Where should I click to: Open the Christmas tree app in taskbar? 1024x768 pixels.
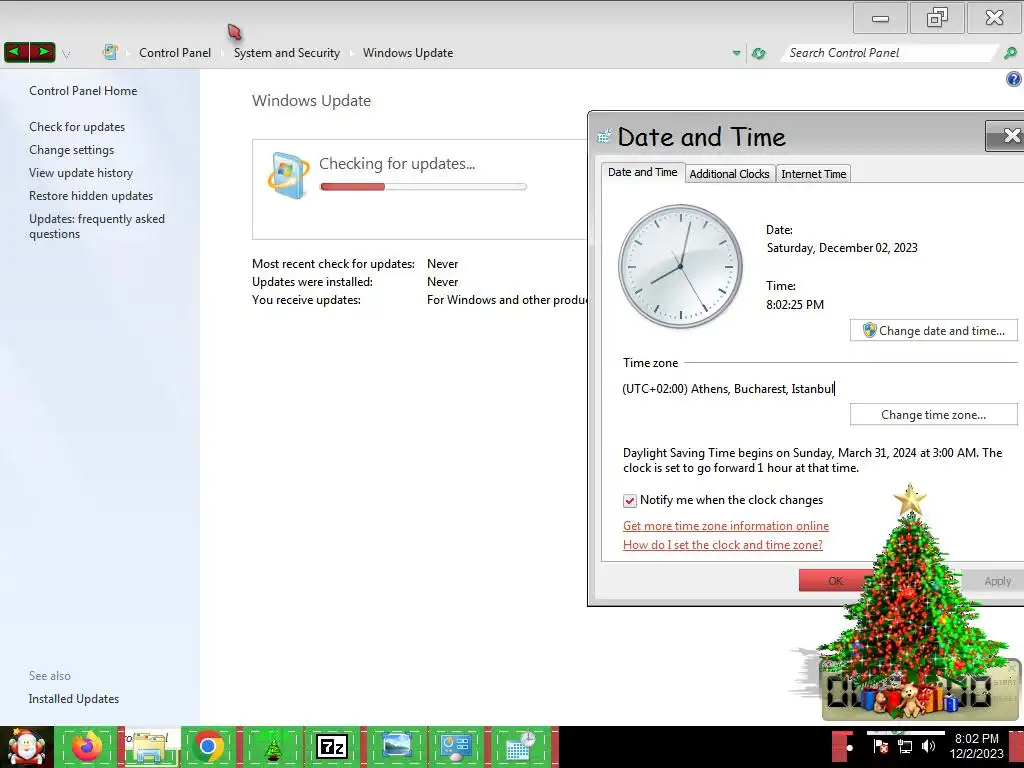pyautogui.click(x=272, y=746)
